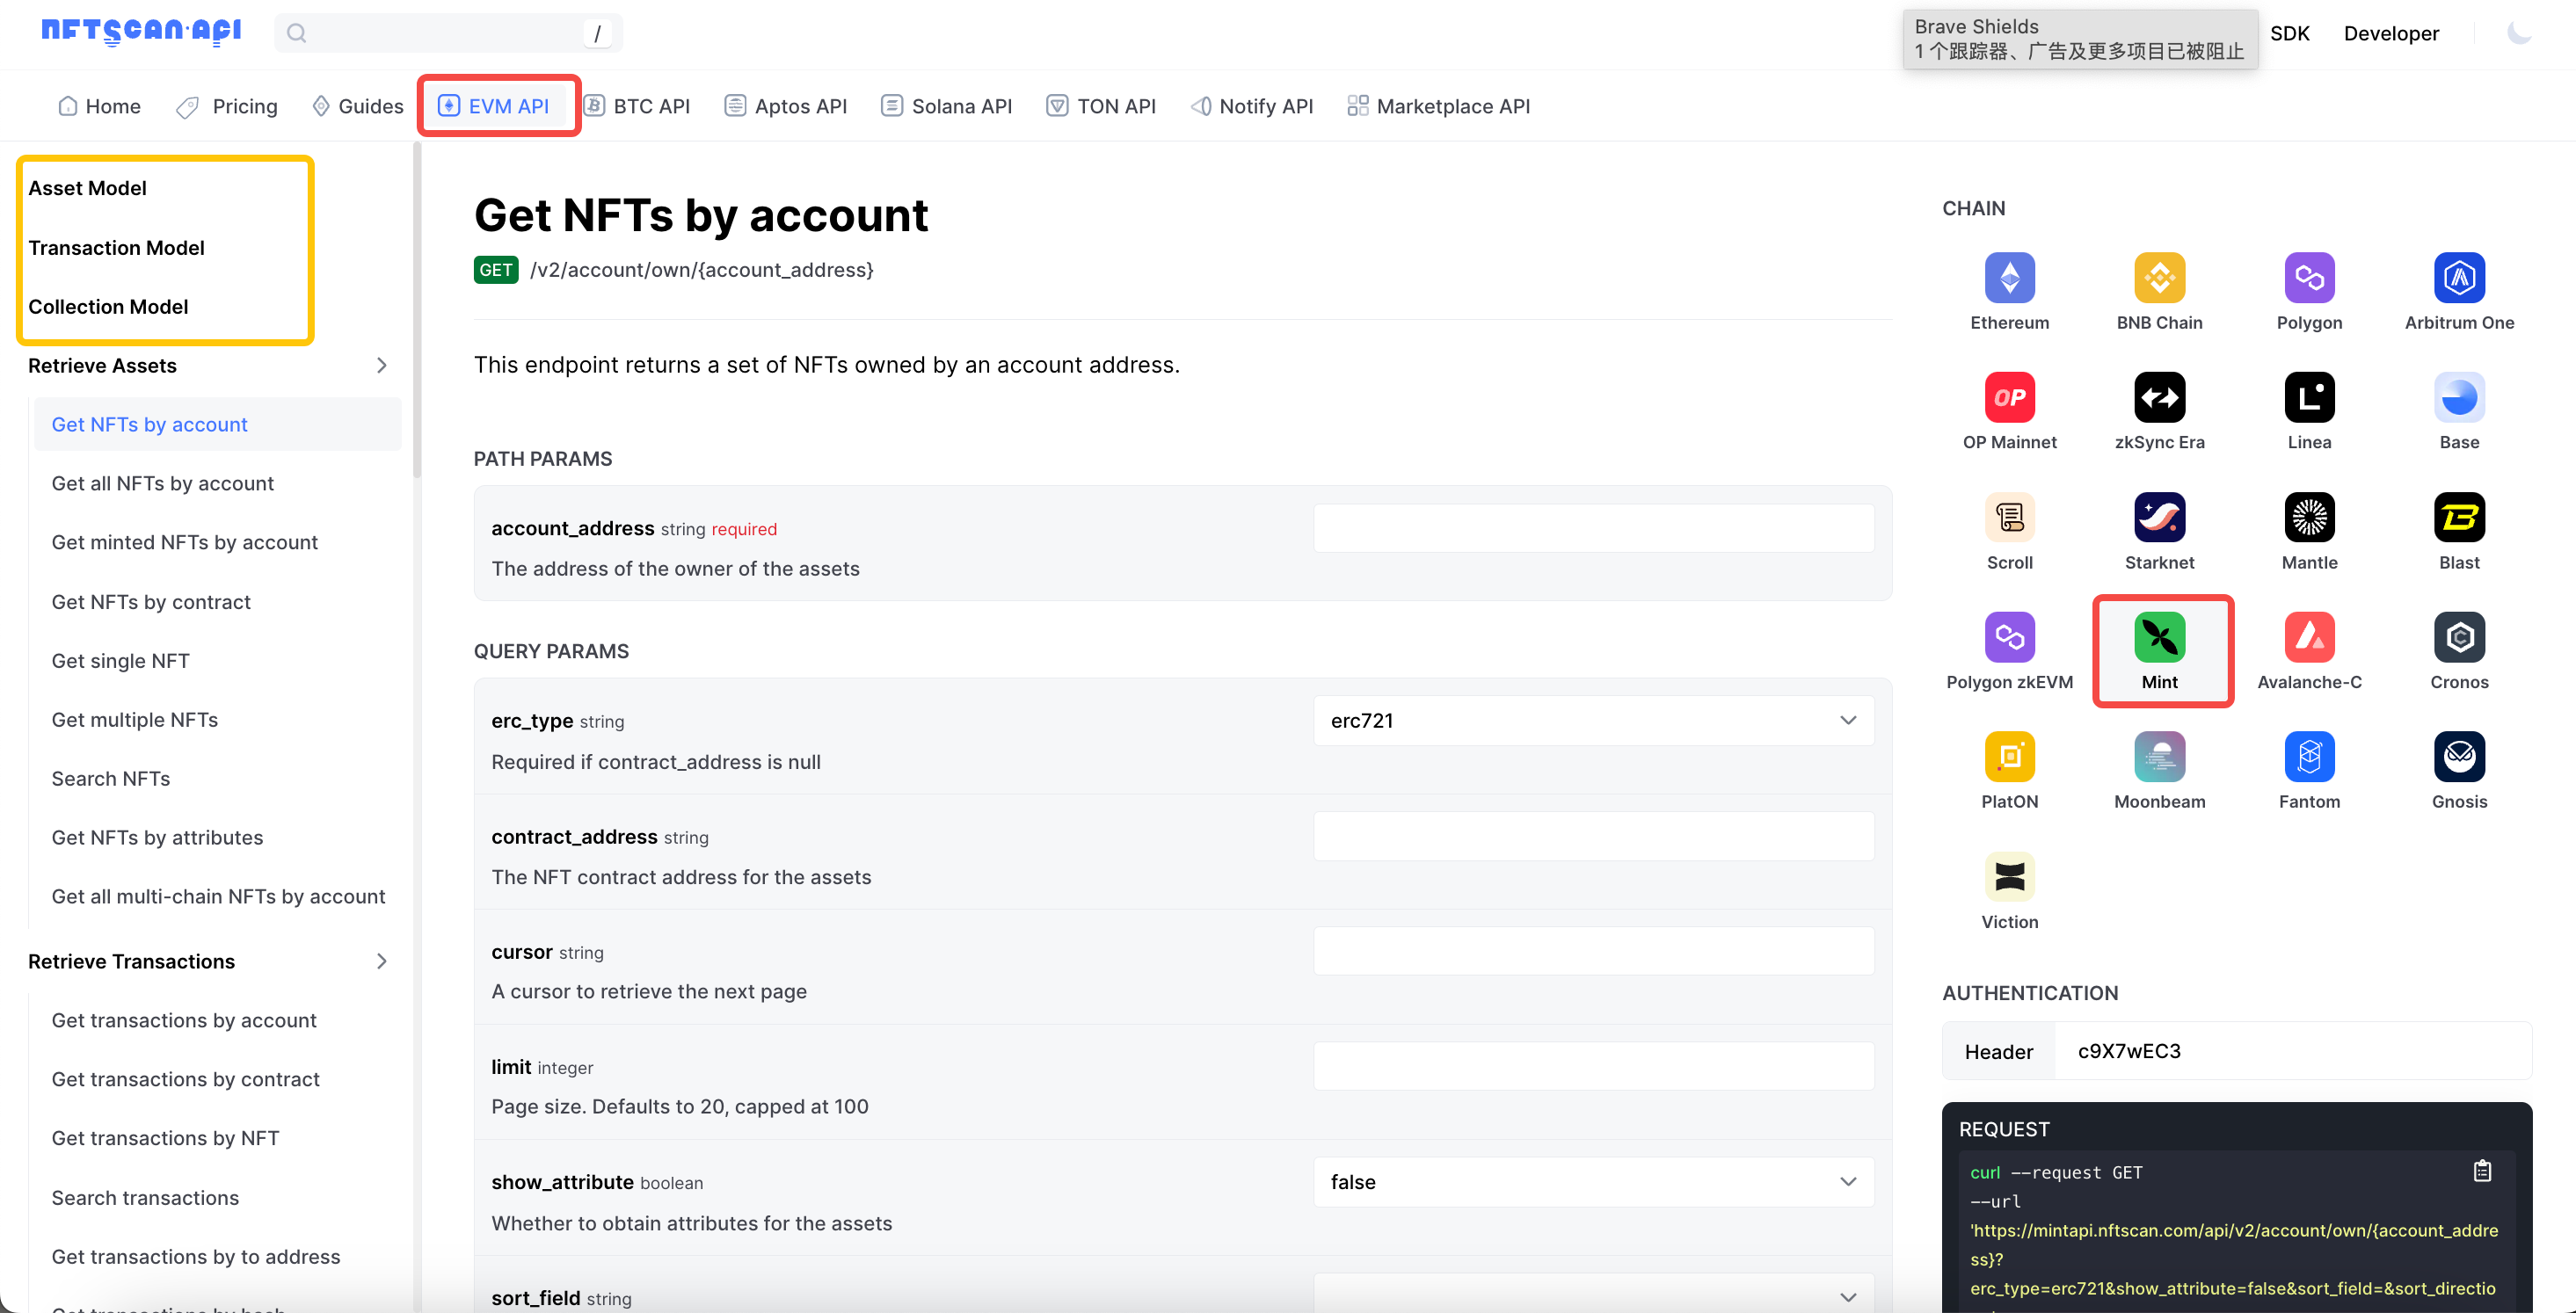This screenshot has height=1313, width=2576.
Task: Copy the curl request code
Action: [x=2482, y=1171]
